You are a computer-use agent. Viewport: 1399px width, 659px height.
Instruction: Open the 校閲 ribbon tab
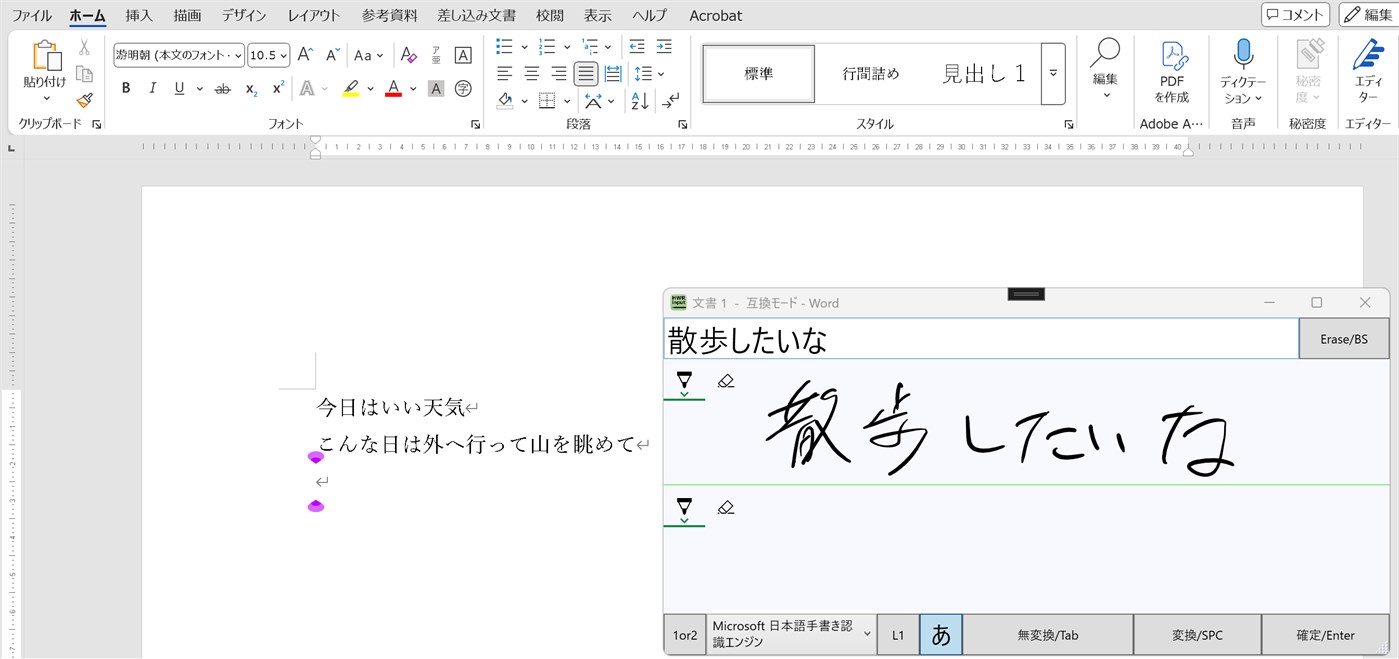(549, 15)
